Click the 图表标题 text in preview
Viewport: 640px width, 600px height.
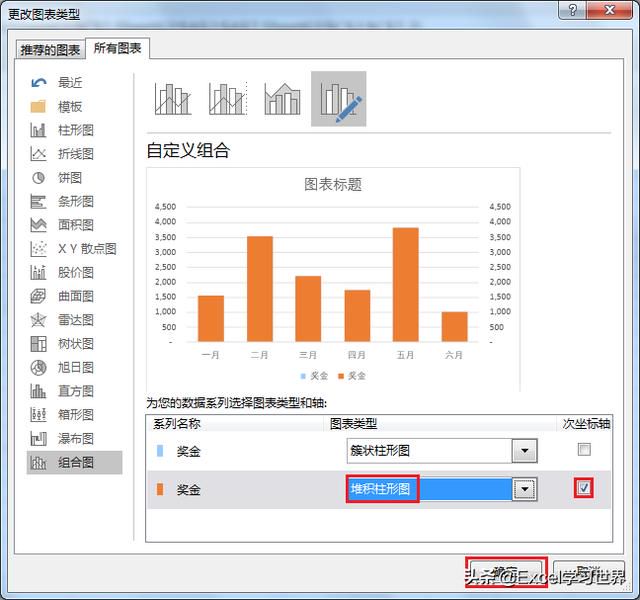point(333,184)
